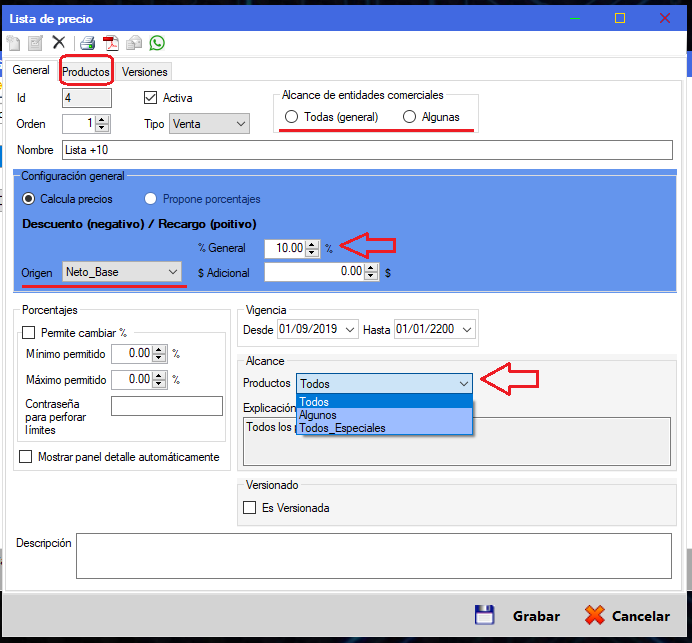The width and height of the screenshot is (692, 643).
Task: Enable the Es Versionada checkbox
Action: (250, 508)
